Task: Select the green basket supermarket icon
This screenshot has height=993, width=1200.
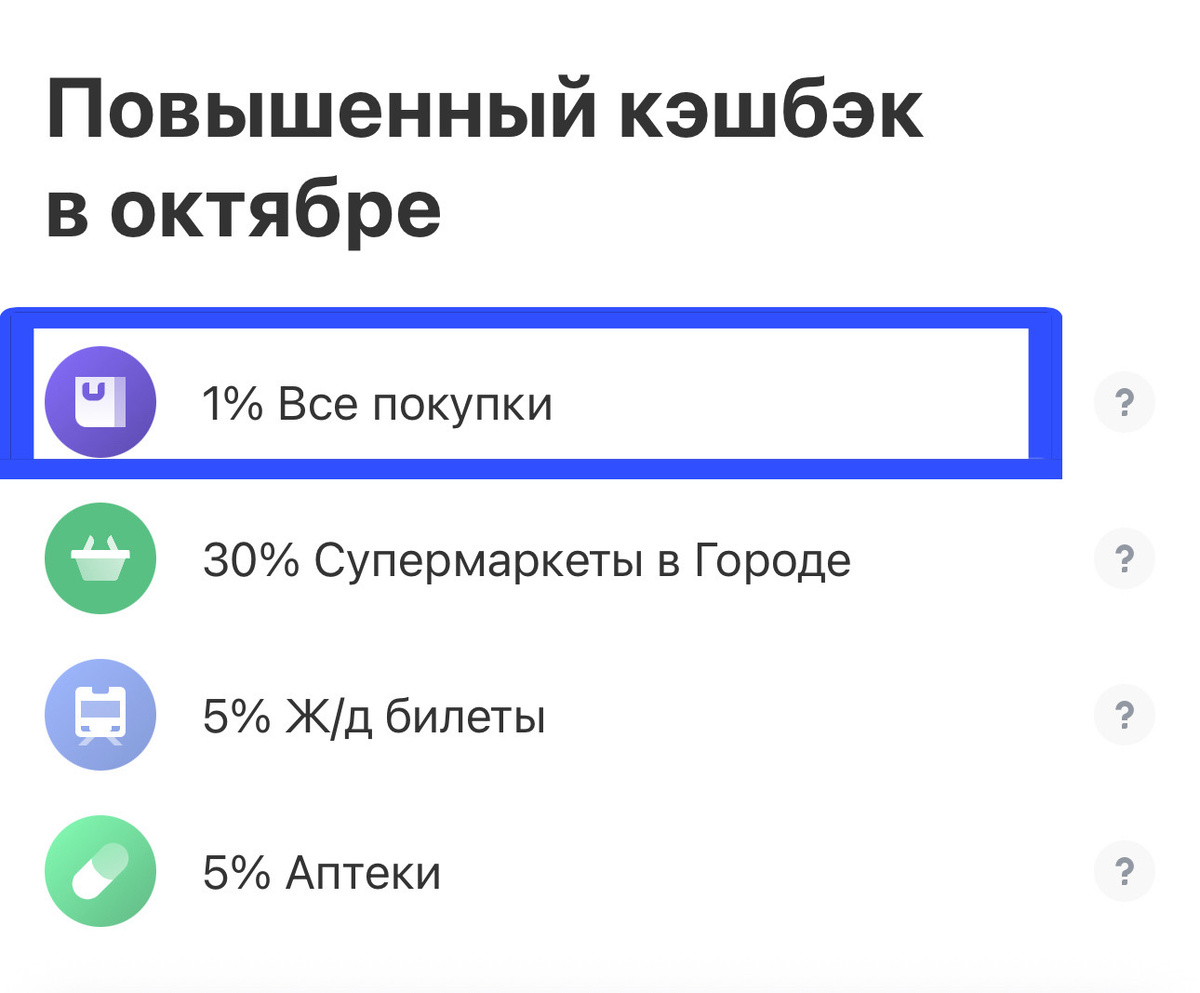Action: pyautogui.click(x=100, y=558)
